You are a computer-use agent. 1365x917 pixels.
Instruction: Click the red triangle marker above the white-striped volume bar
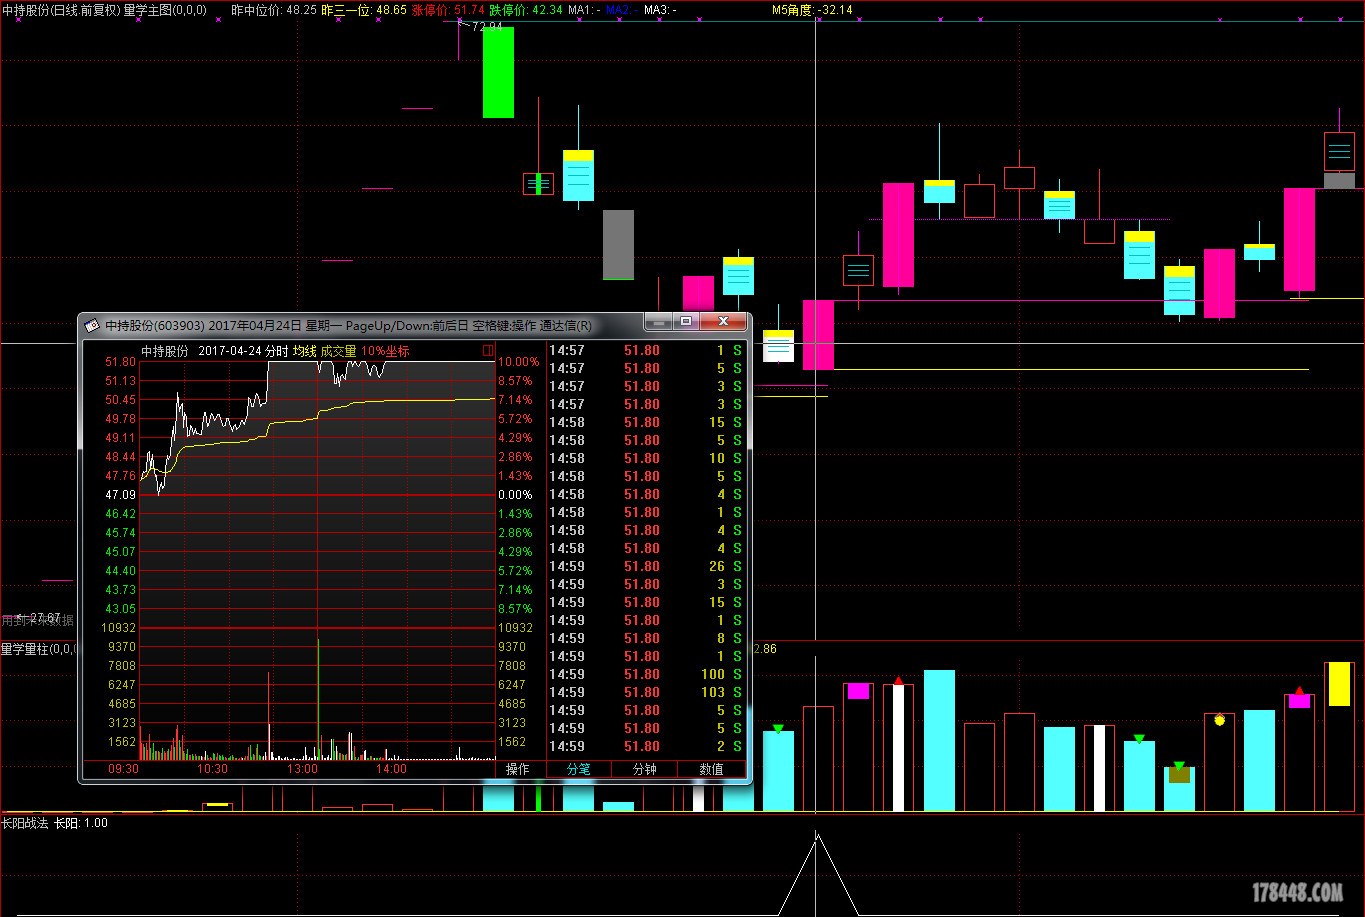point(898,681)
